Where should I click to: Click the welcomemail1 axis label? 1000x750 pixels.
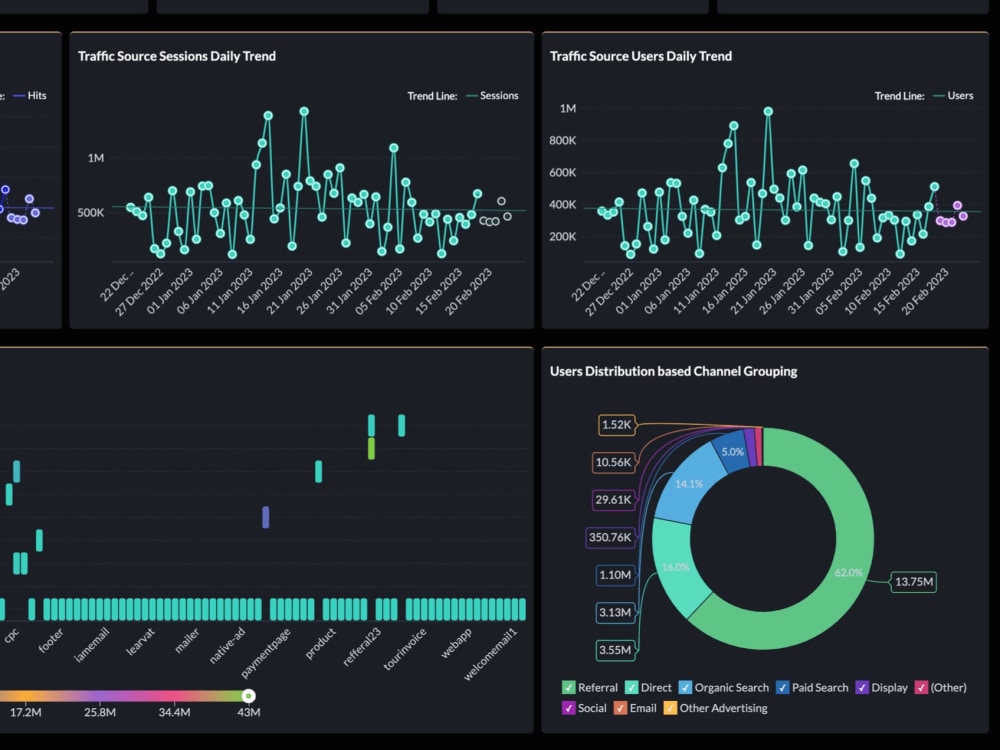coord(490,654)
